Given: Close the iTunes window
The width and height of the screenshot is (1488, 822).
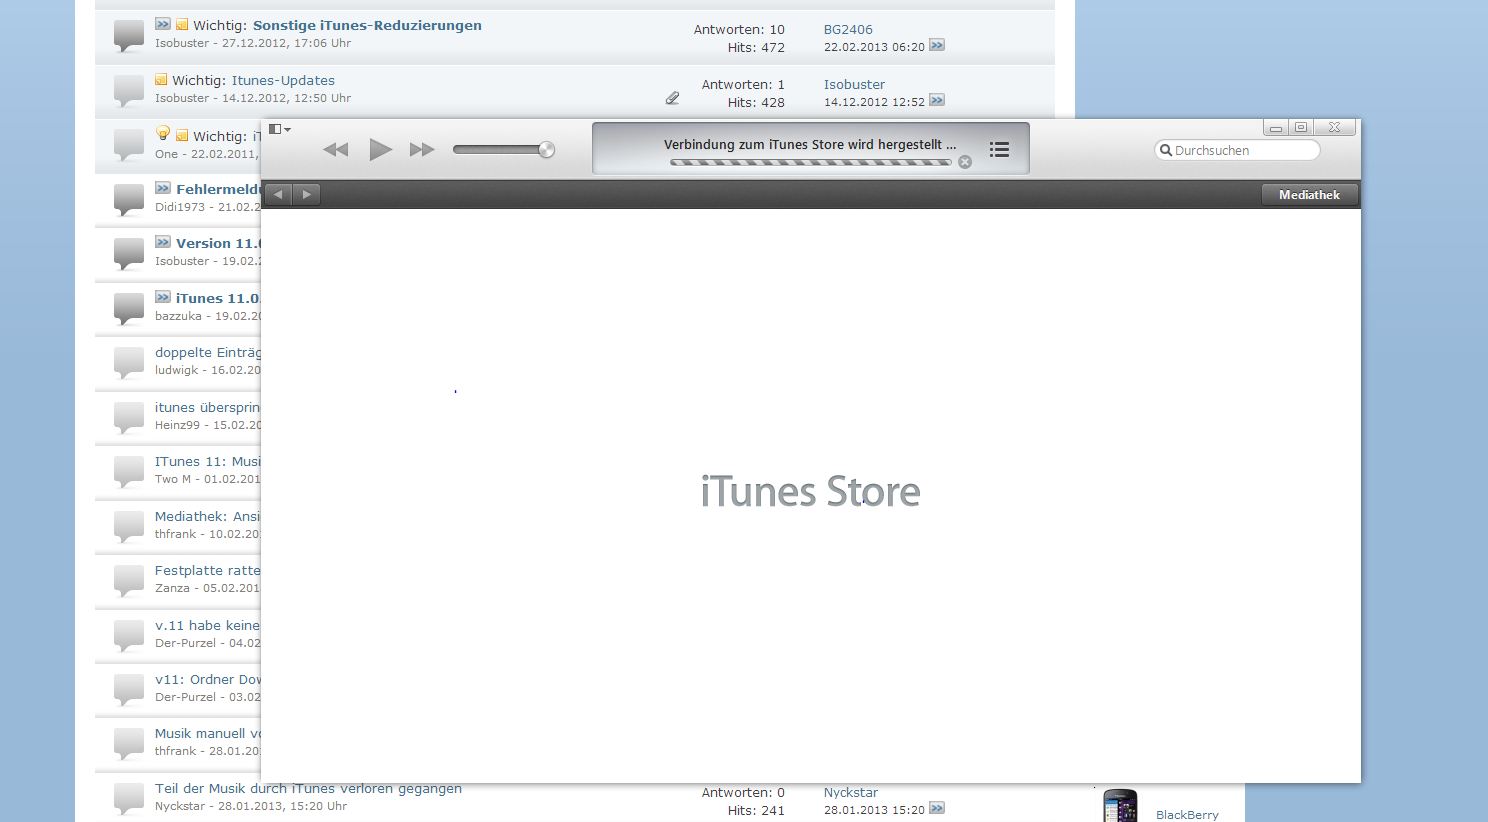Looking at the screenshot, I should pyautogui.click(x=1334, y=127).
